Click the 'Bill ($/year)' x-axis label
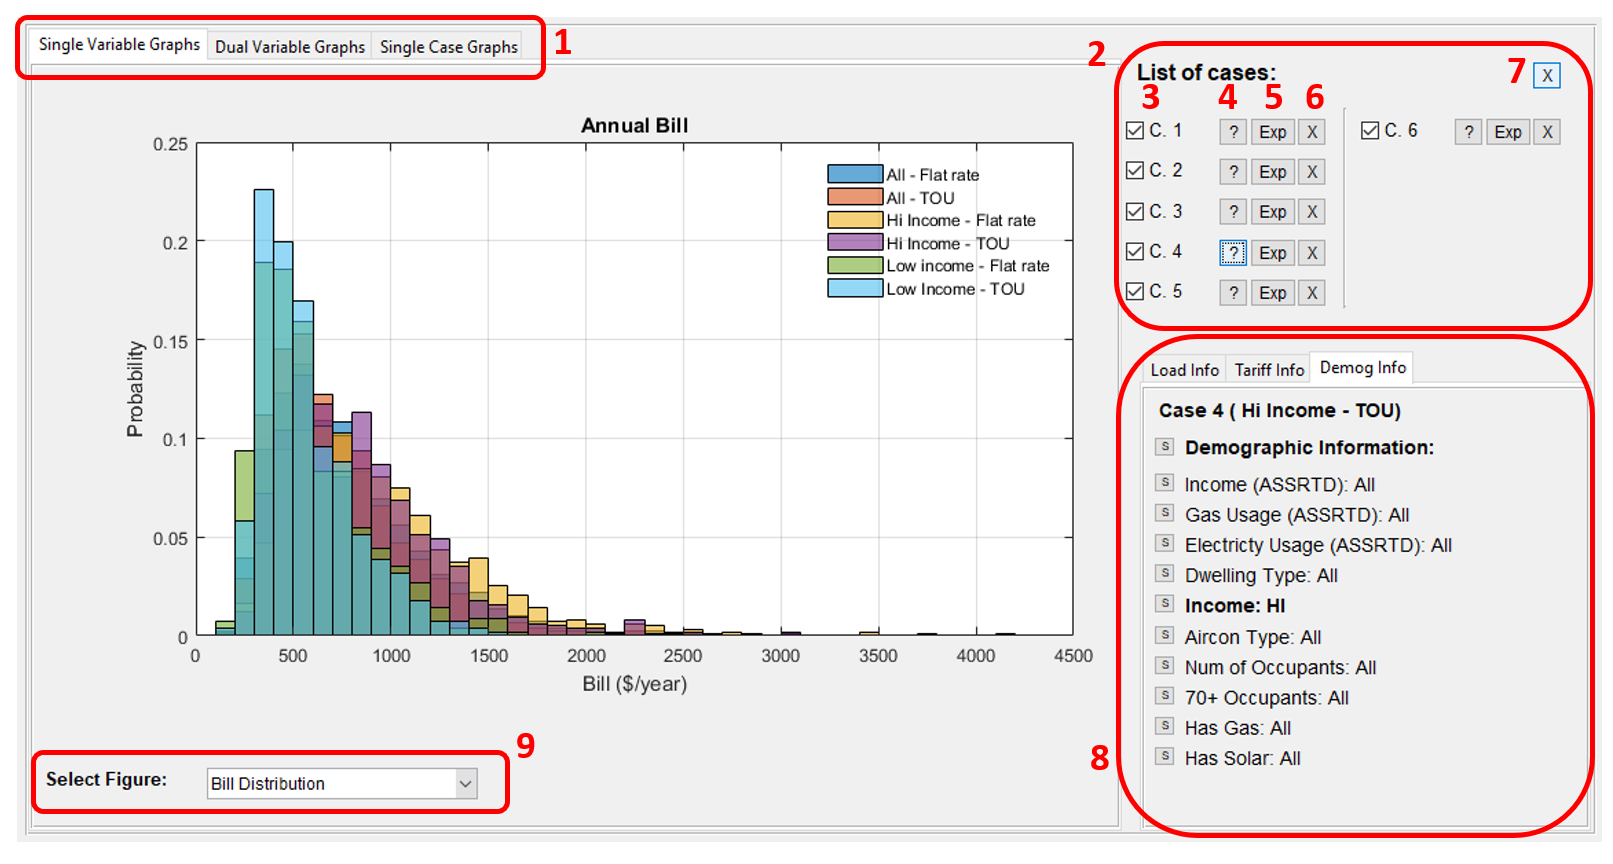The height and width of the screenshot is (864, 1613). pos(635,684)
